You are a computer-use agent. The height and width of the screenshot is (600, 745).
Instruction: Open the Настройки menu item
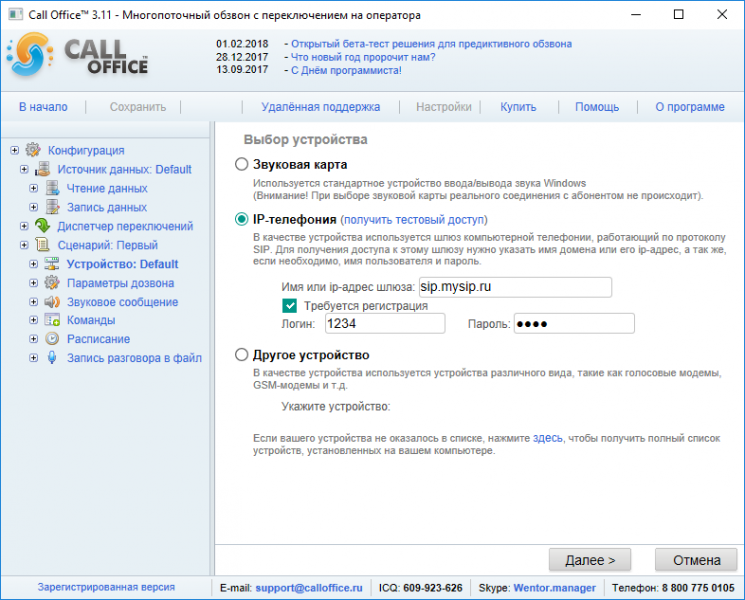pos(444,107)
